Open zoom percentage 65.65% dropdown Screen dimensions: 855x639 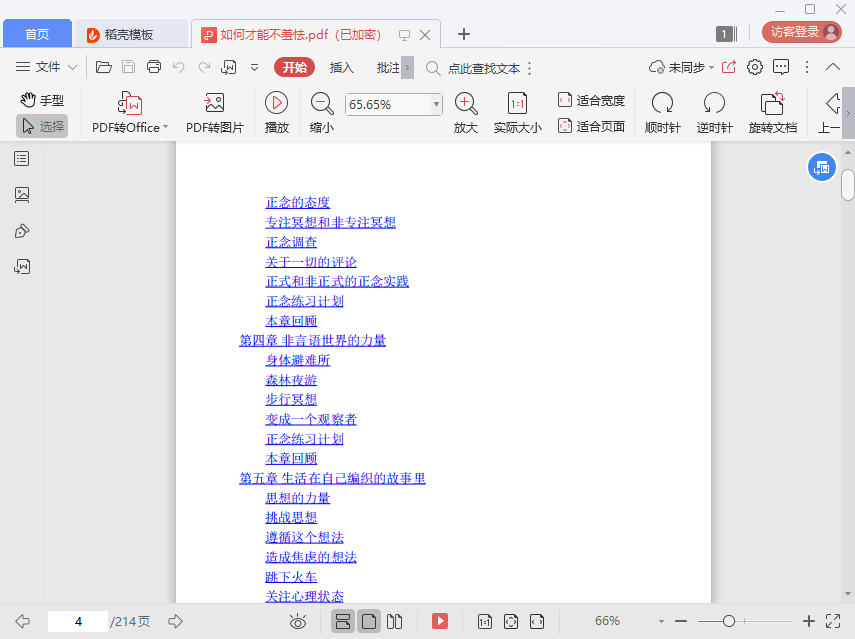click(x=436, y=104)
